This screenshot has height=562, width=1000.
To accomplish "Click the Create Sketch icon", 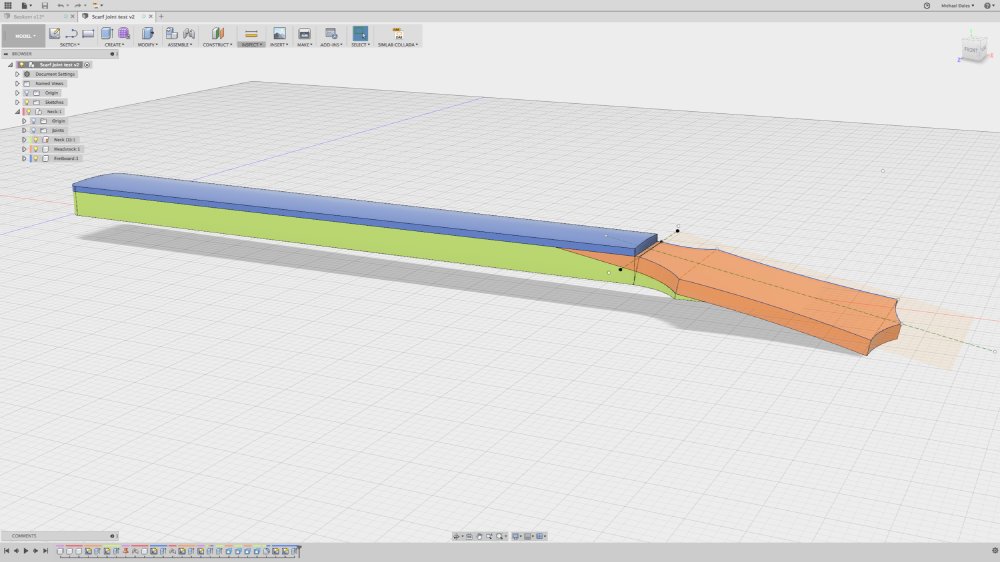I will [54, 33].
